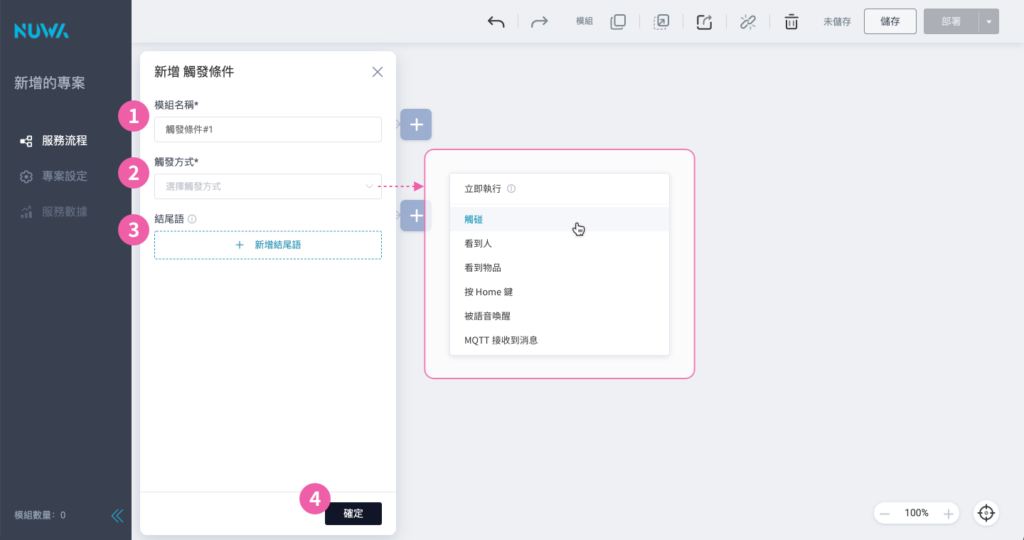Image resolution: width=1024 pixels, height=540 pixels.
Task: Click the export share icon in toolbar
Action: click(x=704, y=22)
